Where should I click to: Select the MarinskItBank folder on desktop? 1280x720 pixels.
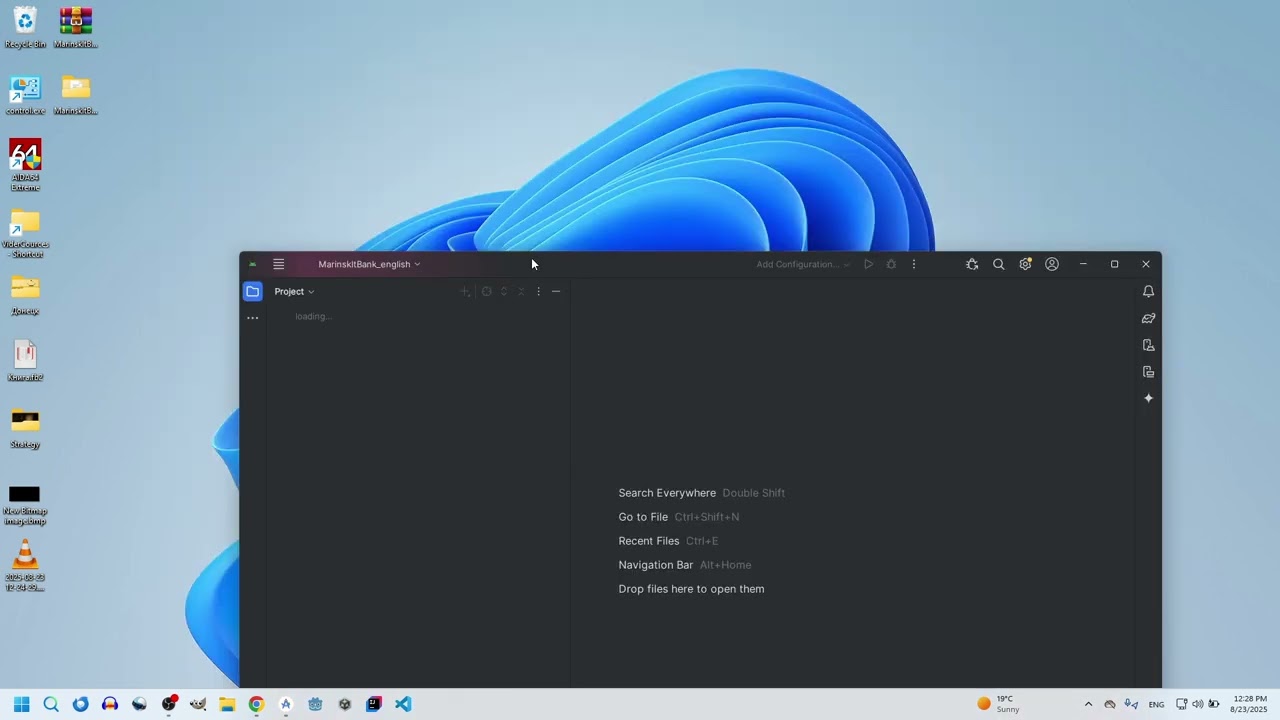tap(76, 95)
